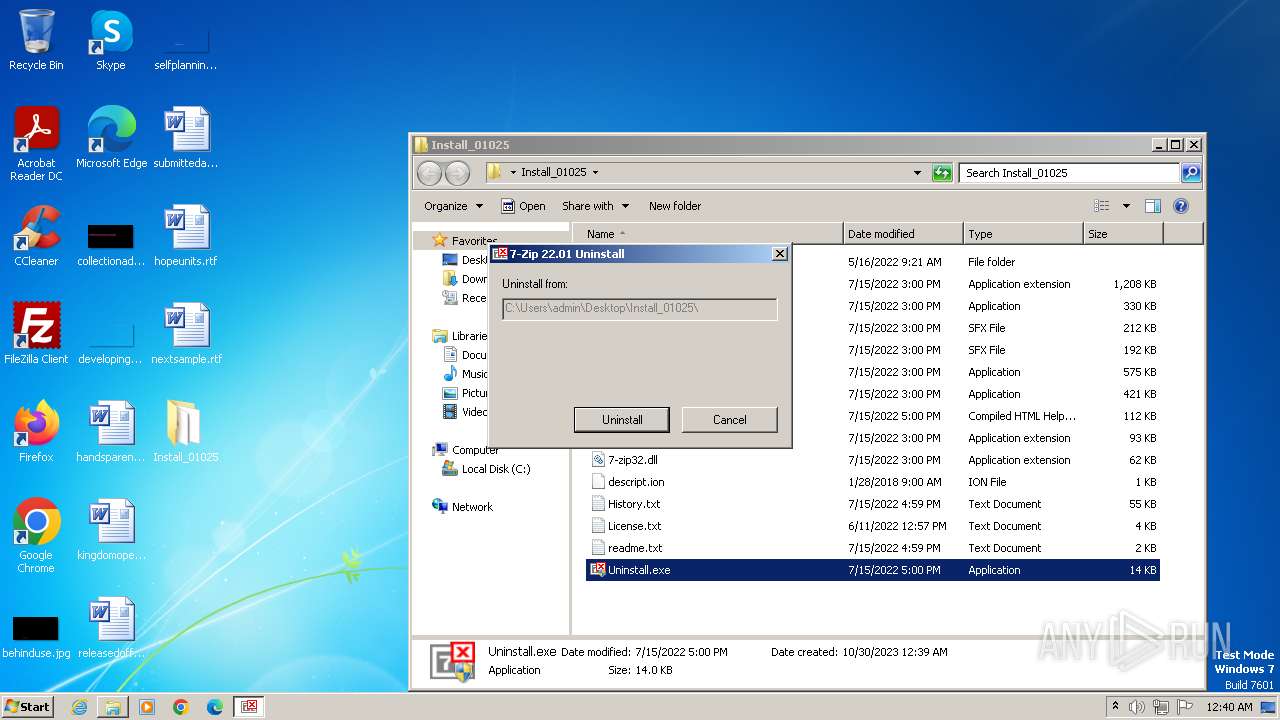This screenshot has height=720, width=1280.
Task: Open the Organize dropdown menu
Action: tap(453, 206)
